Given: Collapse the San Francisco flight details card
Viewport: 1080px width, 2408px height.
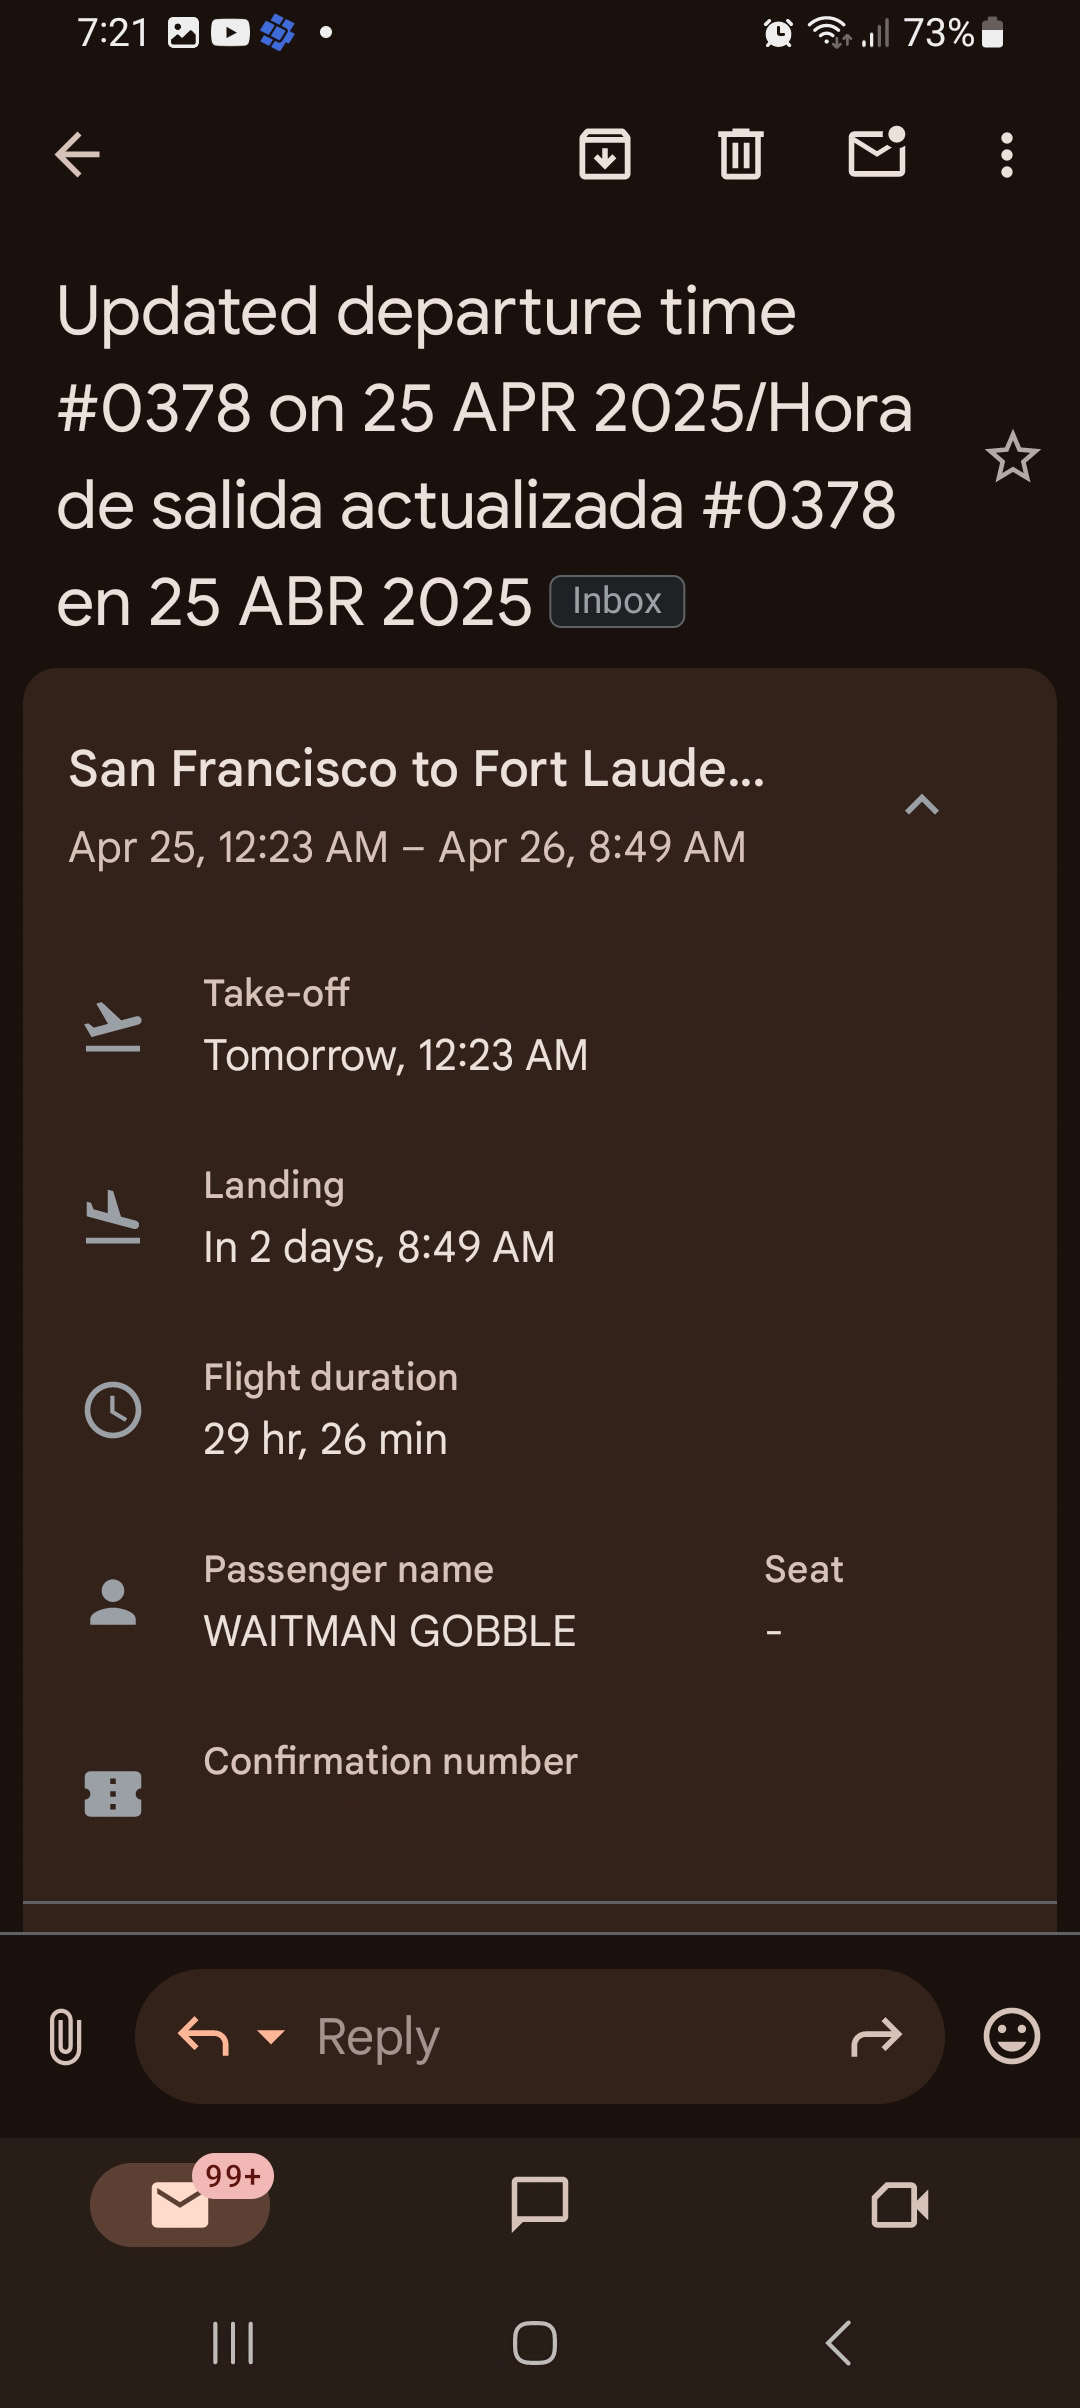Looking at the screenshot, I should 922,805.
